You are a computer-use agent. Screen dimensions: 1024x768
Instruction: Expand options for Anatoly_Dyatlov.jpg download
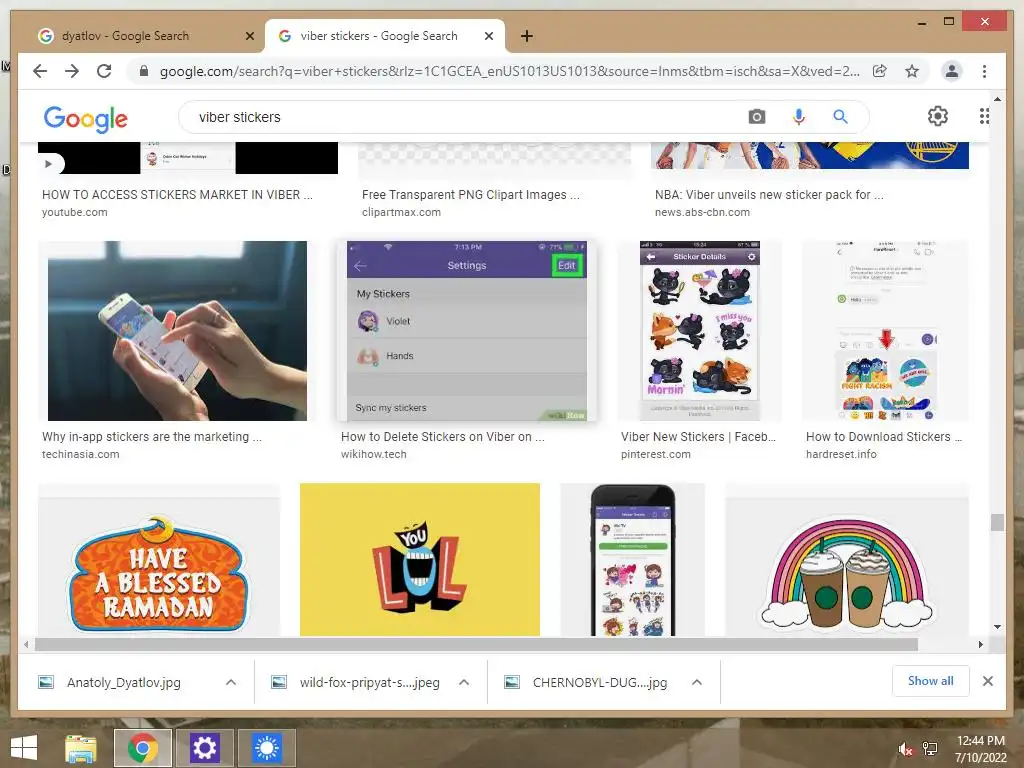(x=231, y=682)
